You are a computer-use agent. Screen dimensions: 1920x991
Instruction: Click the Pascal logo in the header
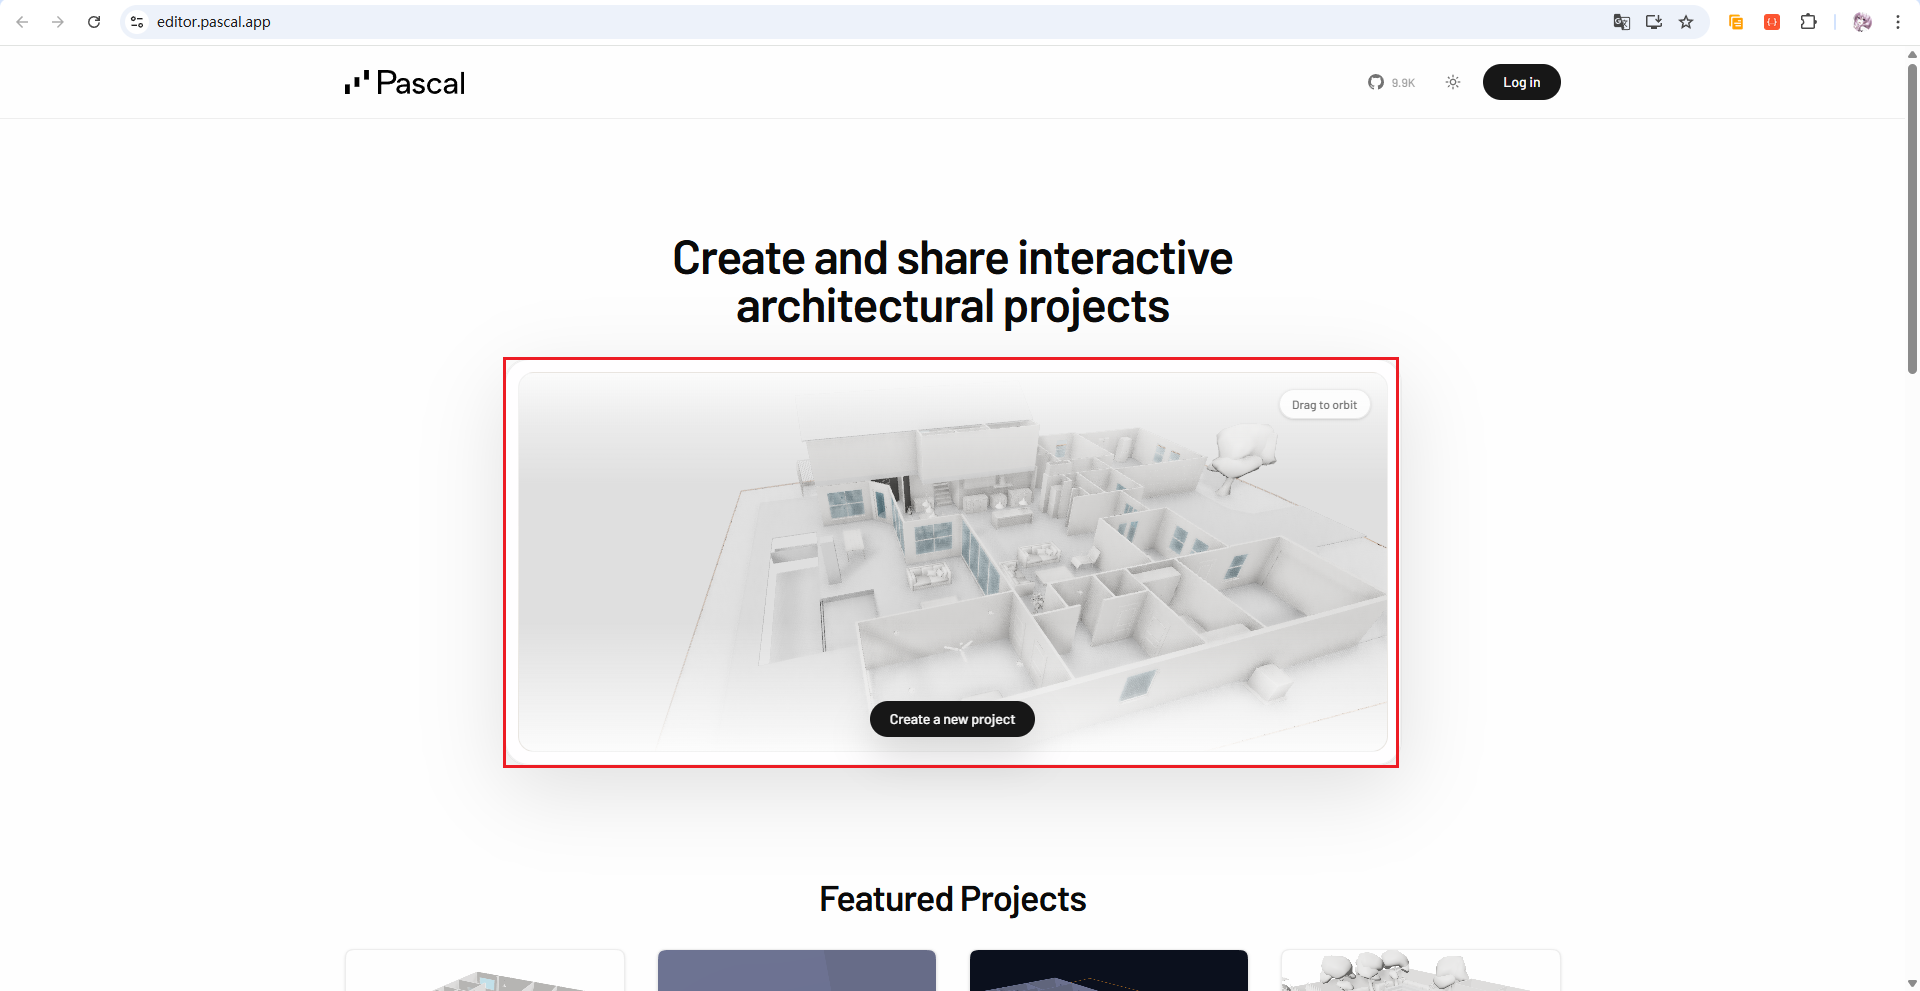pyautogui.click(x=405, y=83)
